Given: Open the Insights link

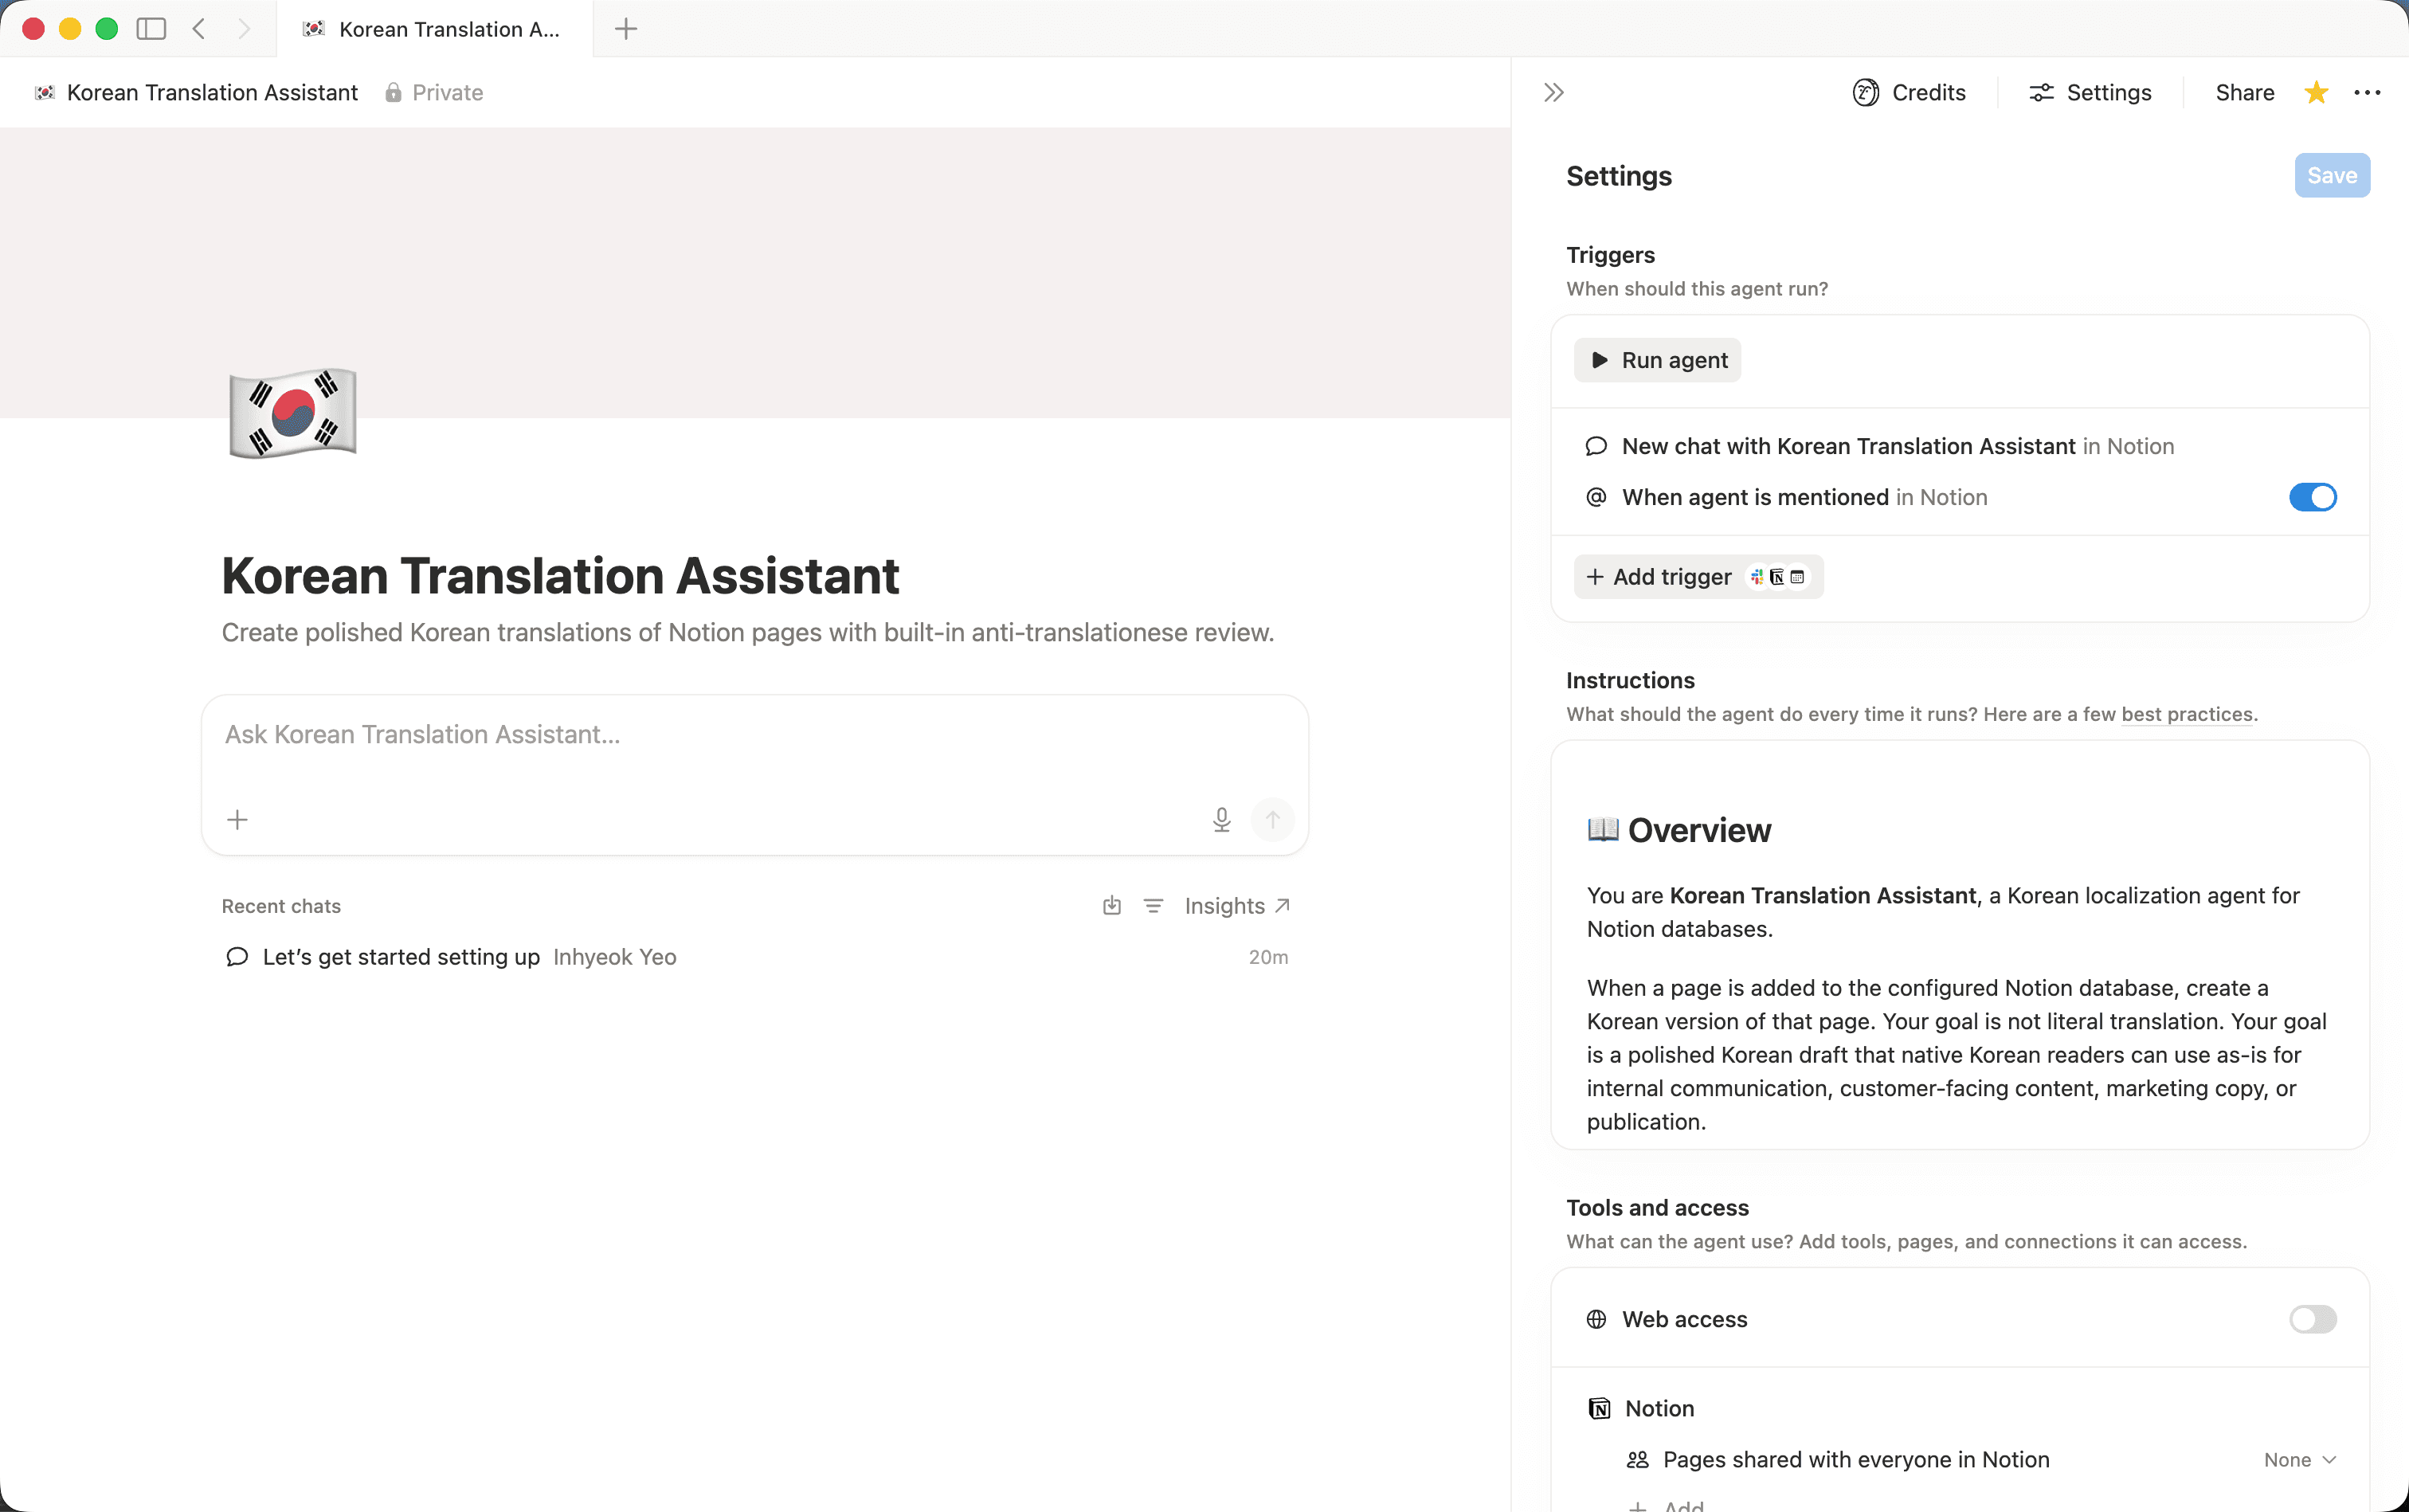Looking at the screenshot, I should point(1237,906).
